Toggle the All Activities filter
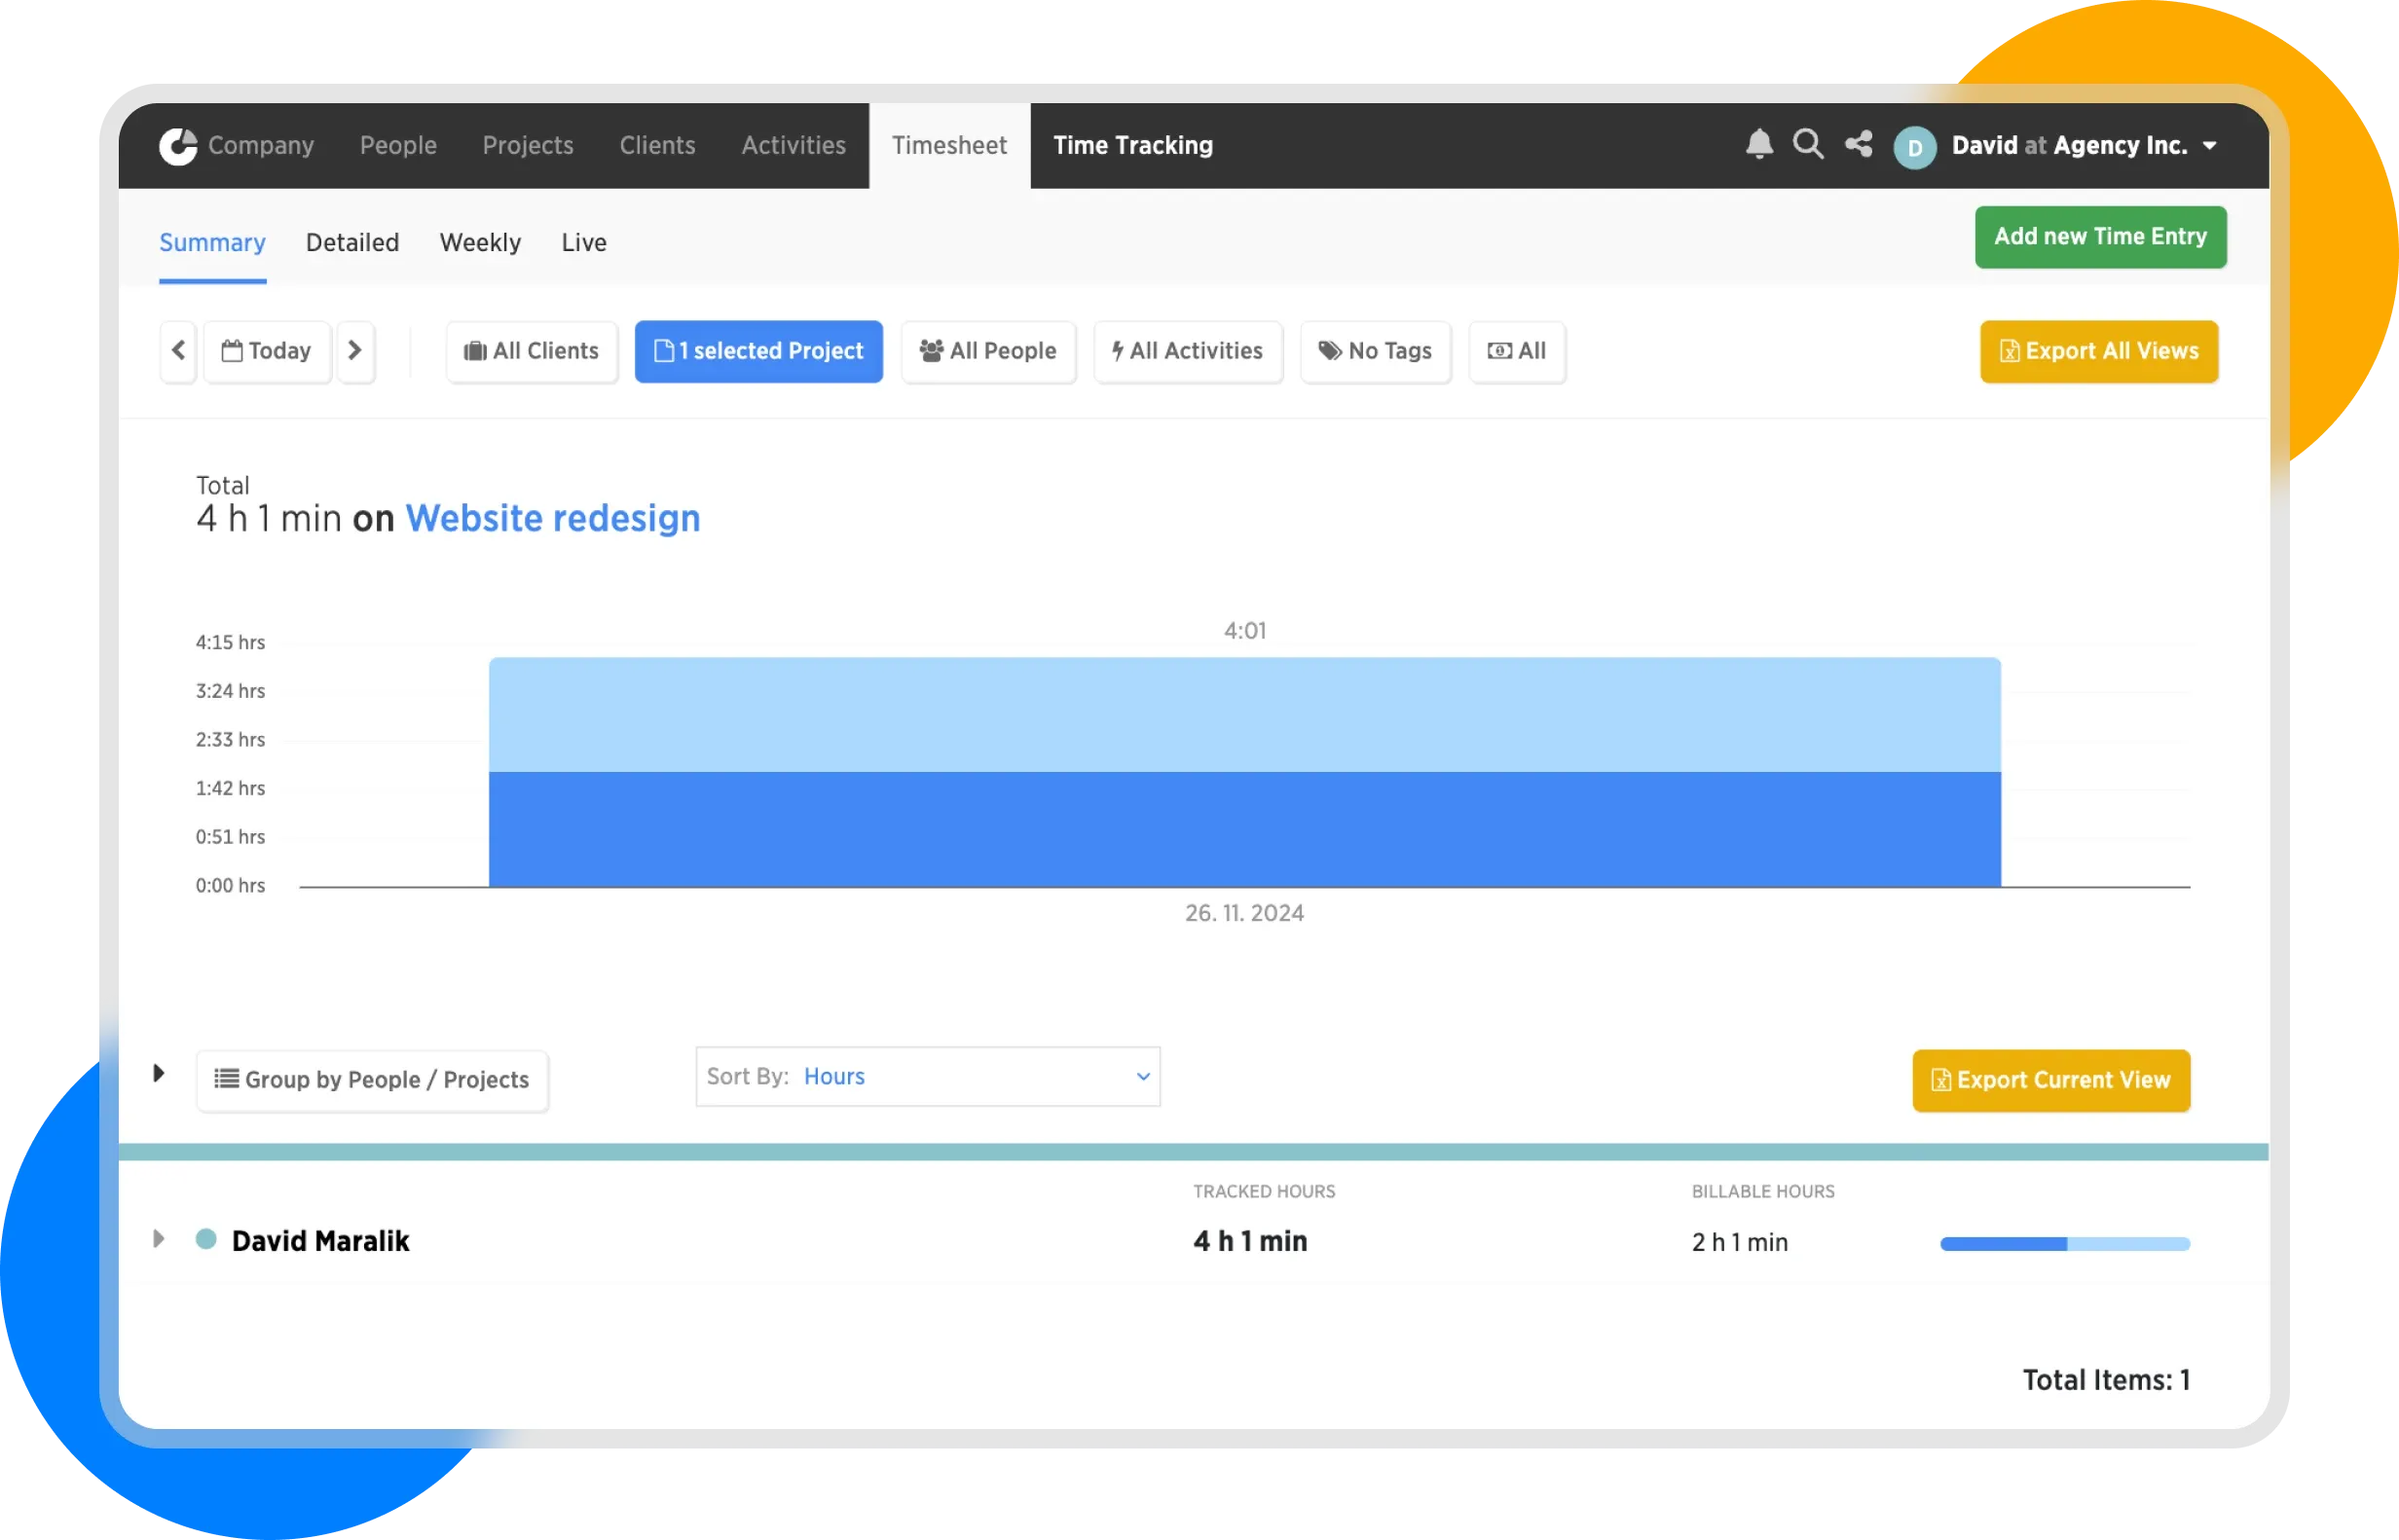 tap(1187, 351)
